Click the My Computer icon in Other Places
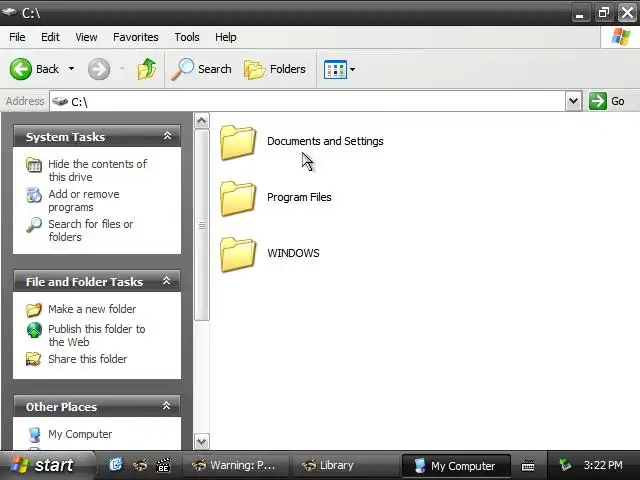Viewport: 640px width, 480px height. (x=35, y=434)
